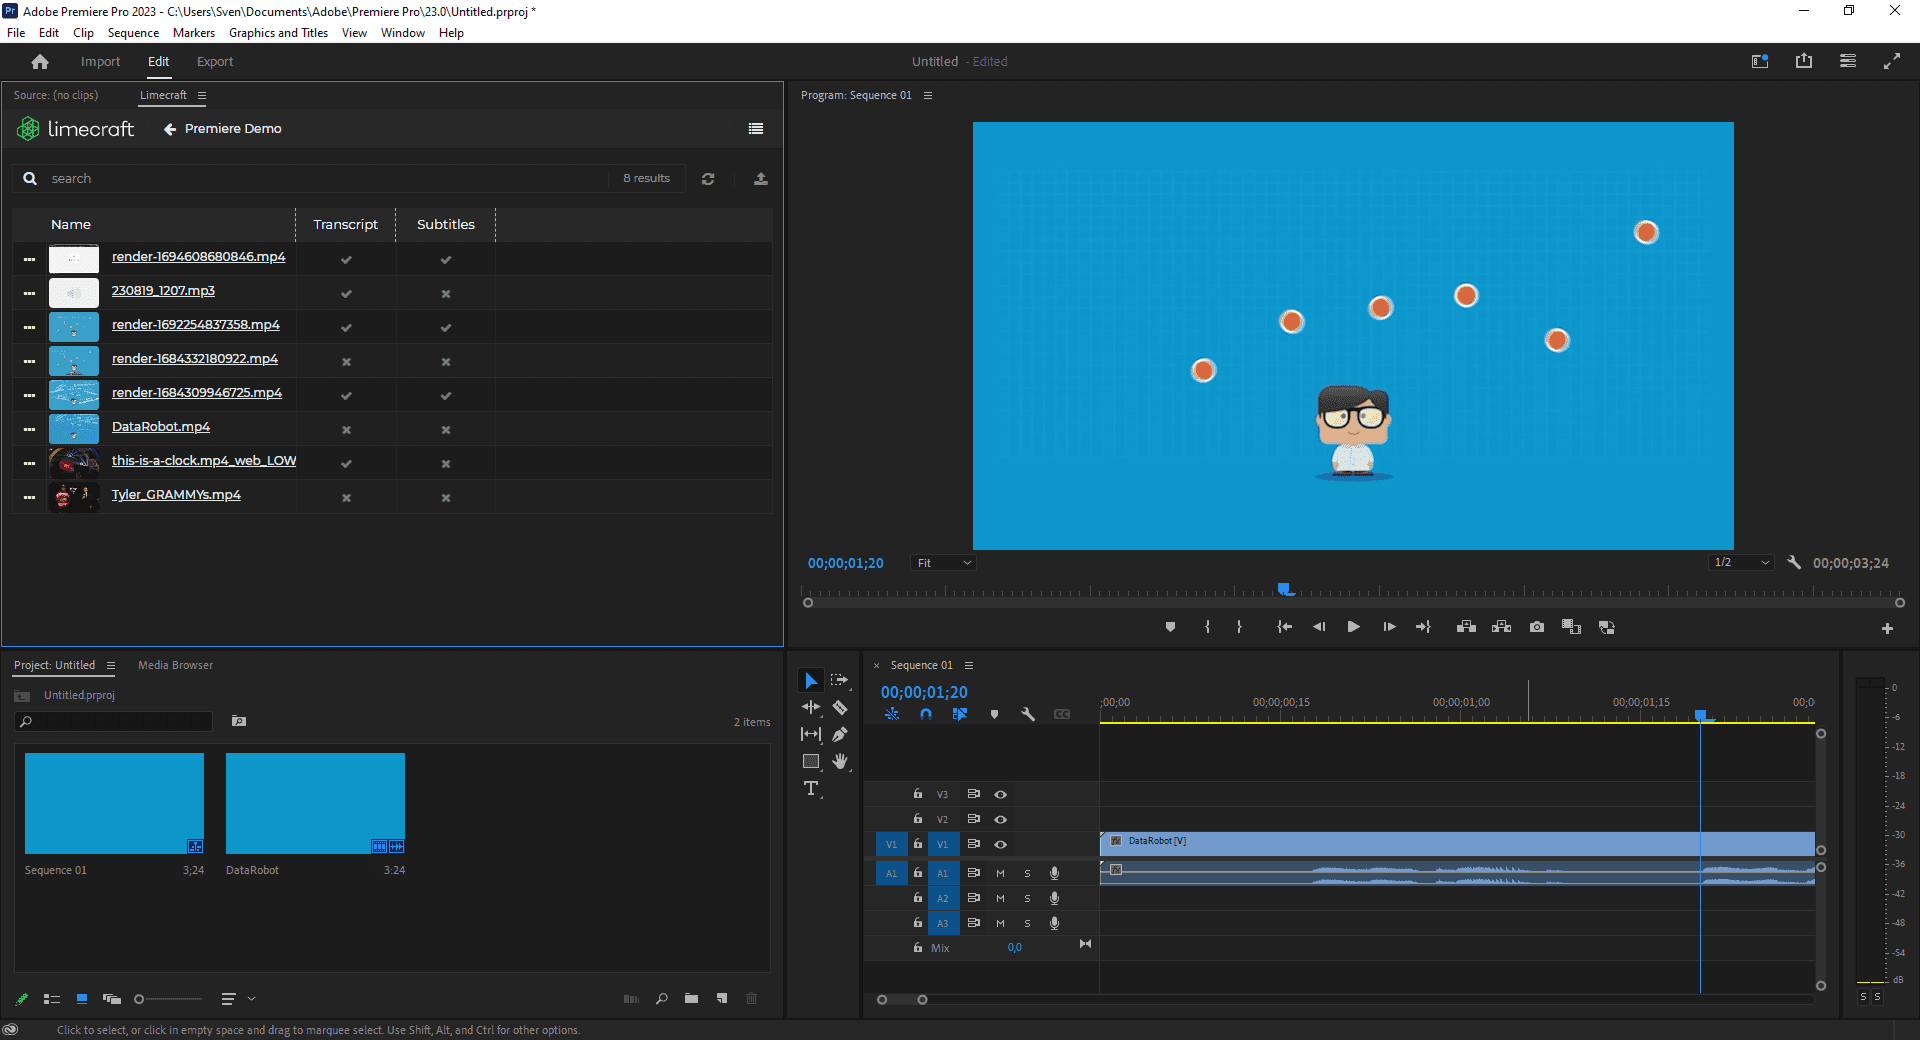Viewport: 1920px width, 1040px height.
Task: Solo audio track A2
Action: coord(1027,898)
